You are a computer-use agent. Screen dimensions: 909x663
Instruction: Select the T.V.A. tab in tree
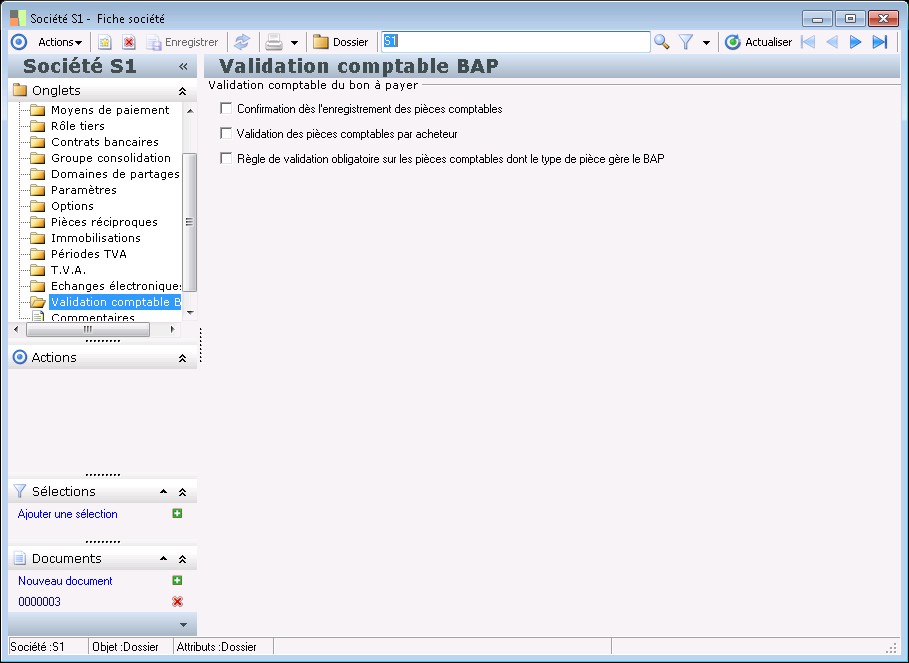tap(68, 270)
